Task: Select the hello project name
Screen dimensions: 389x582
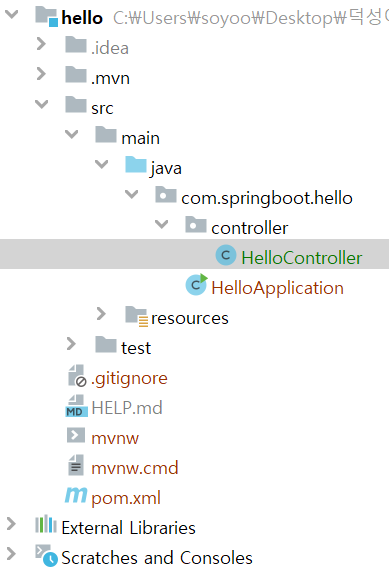Action: (82, 18)
